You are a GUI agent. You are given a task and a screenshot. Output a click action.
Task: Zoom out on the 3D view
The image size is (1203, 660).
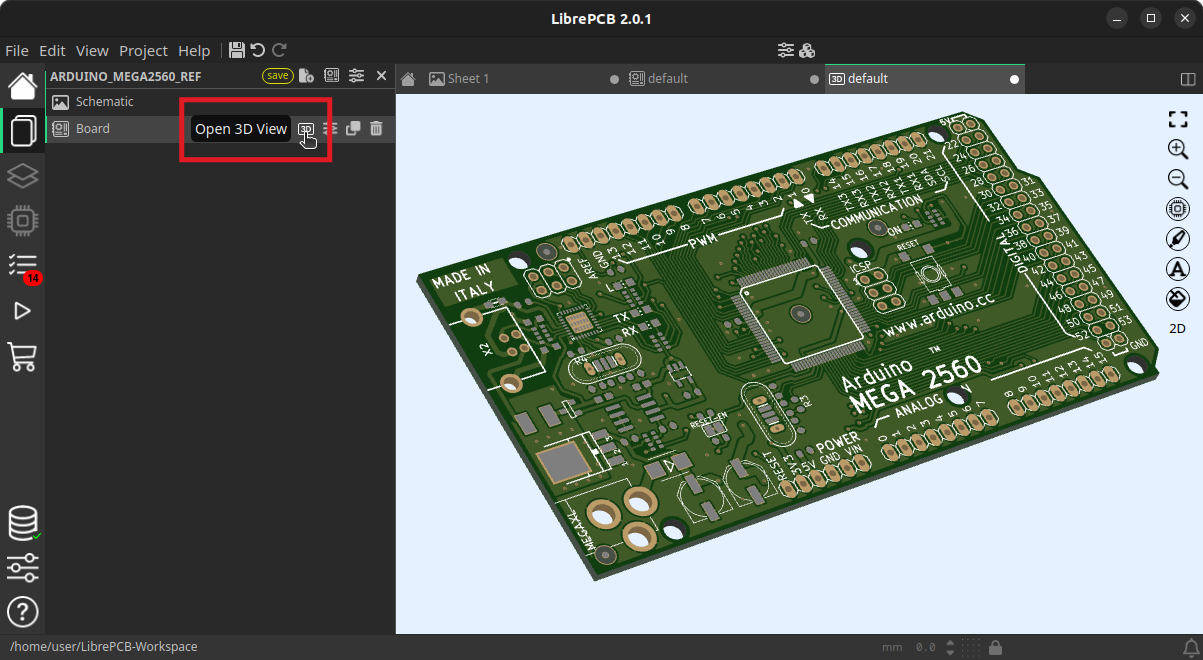coord(1178,179)
